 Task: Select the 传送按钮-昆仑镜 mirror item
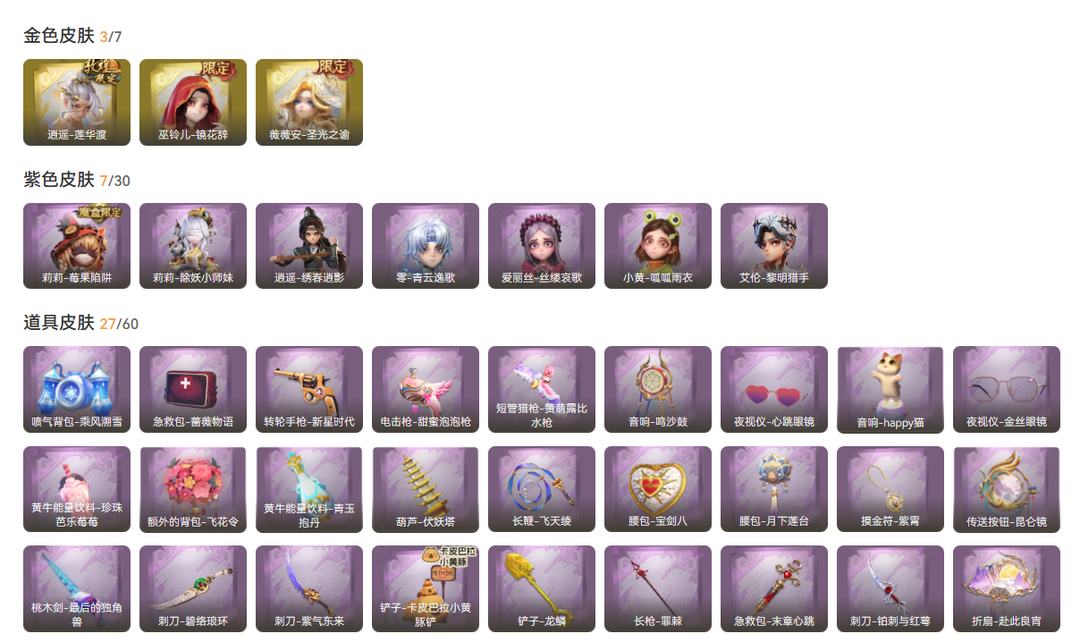click(x=1006, y=490)
